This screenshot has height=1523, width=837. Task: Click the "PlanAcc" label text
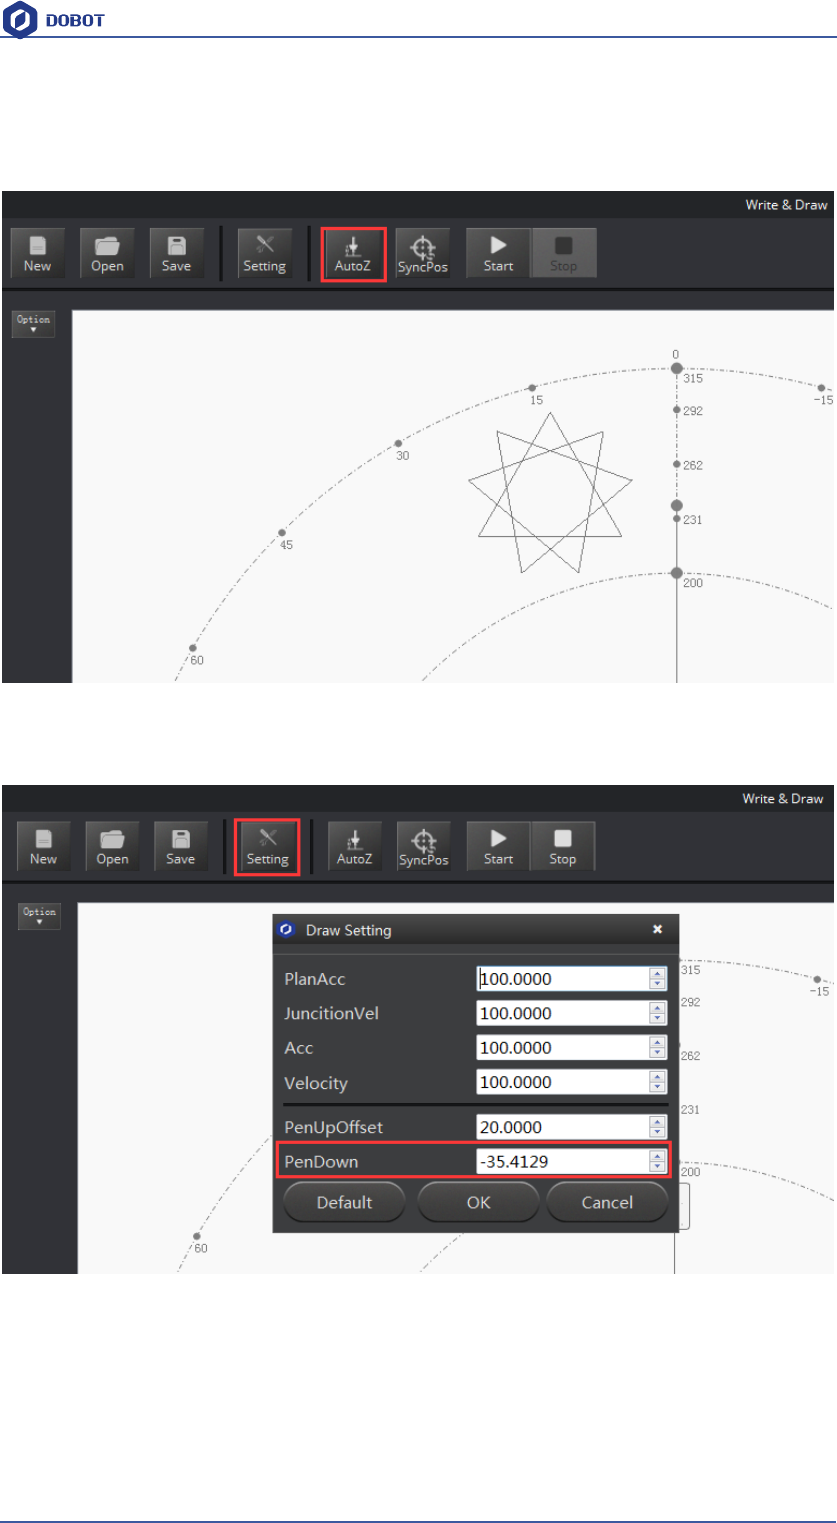(315, 979)
